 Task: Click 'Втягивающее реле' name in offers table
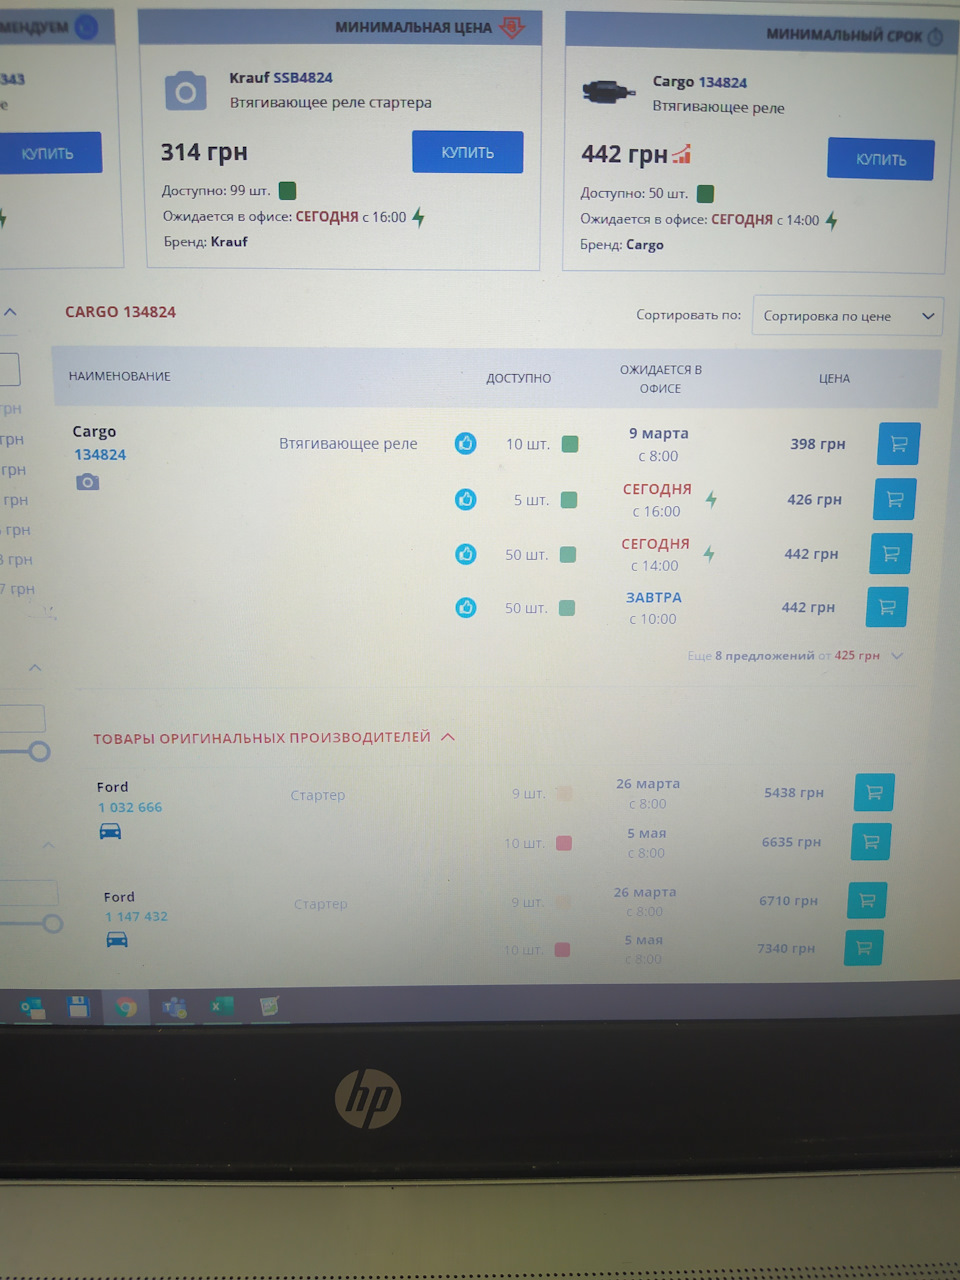(x=348, y=443)
